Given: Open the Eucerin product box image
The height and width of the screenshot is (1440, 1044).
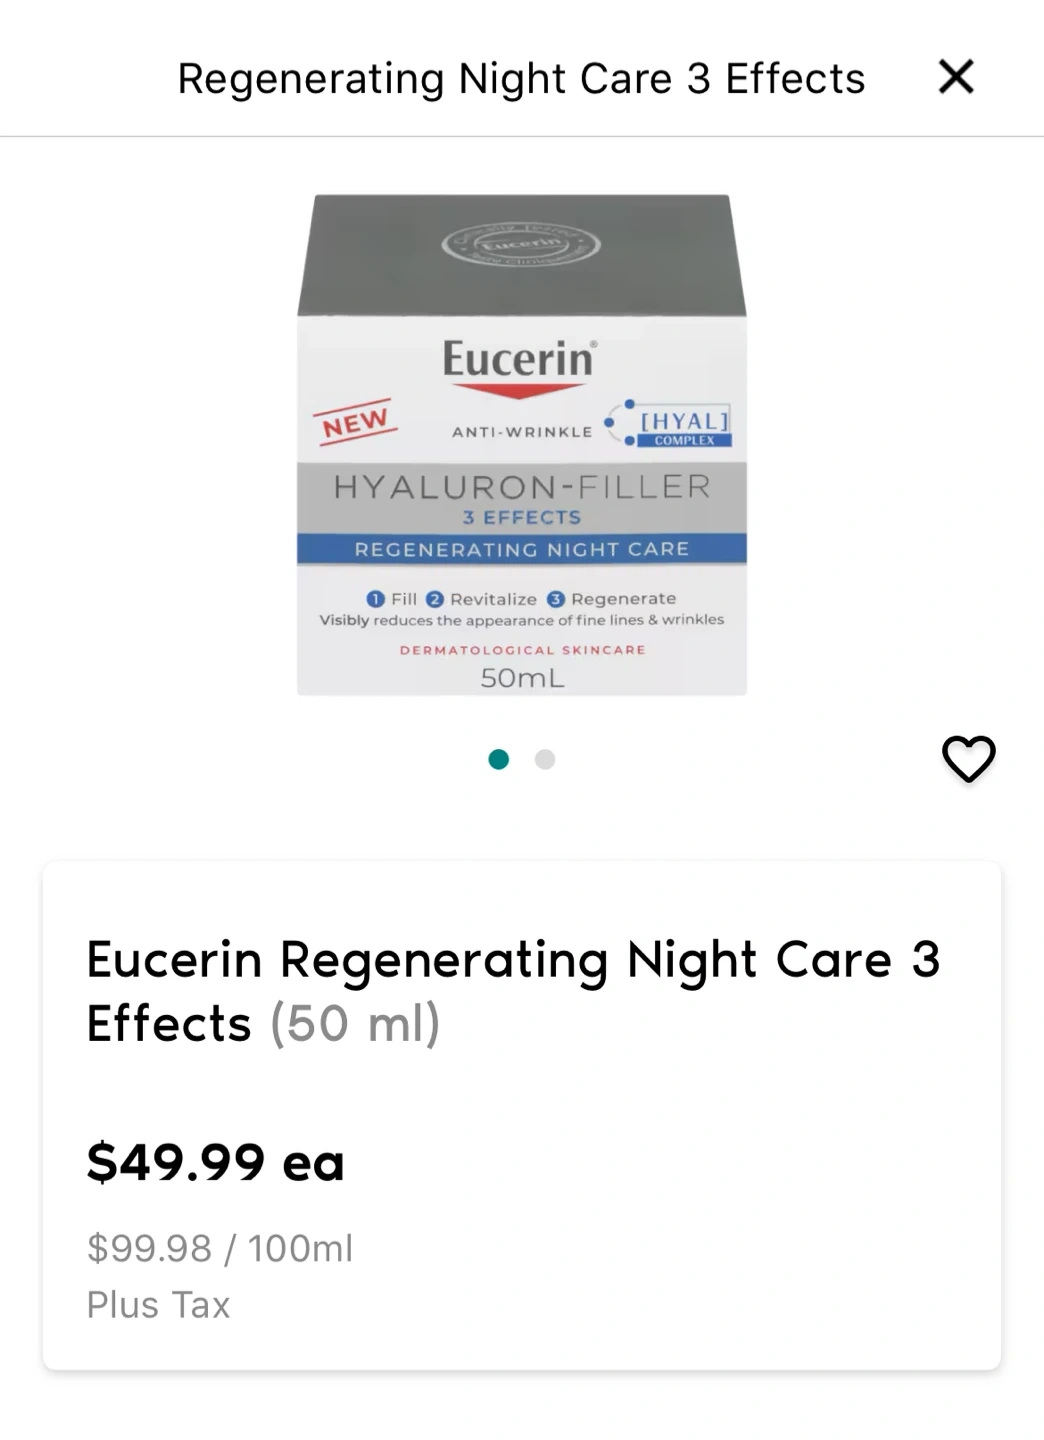Looking at the screenshot, I should pos(522,445).
